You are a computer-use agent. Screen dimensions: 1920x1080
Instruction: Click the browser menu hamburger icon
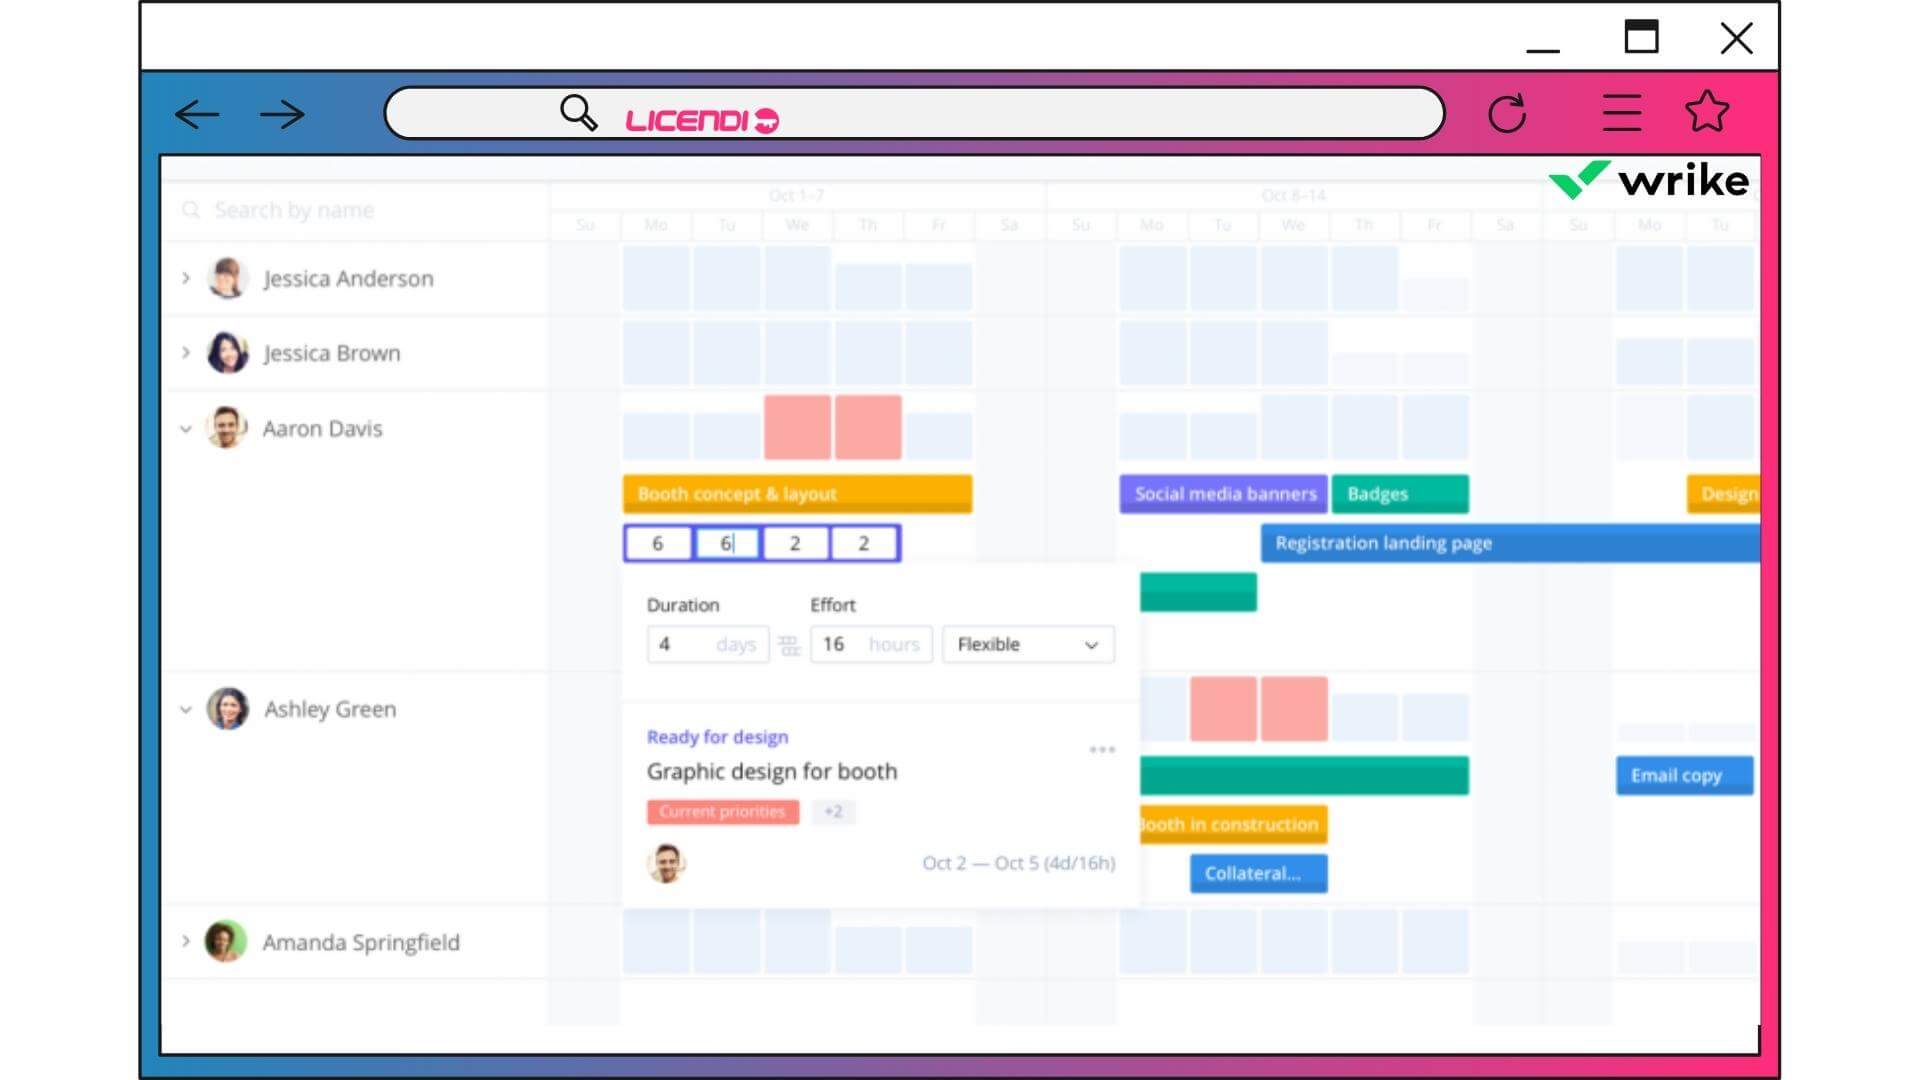coord(1621,112)
